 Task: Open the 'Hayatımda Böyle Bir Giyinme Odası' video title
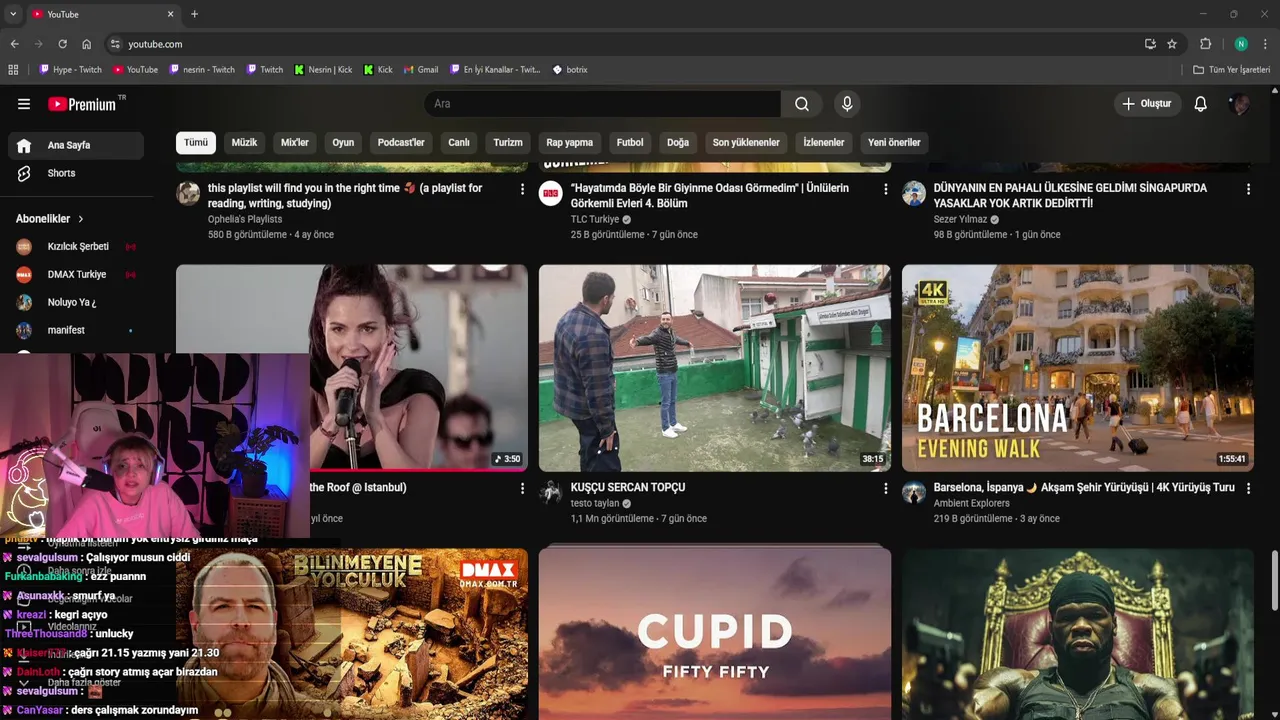(x=710, y=195)
